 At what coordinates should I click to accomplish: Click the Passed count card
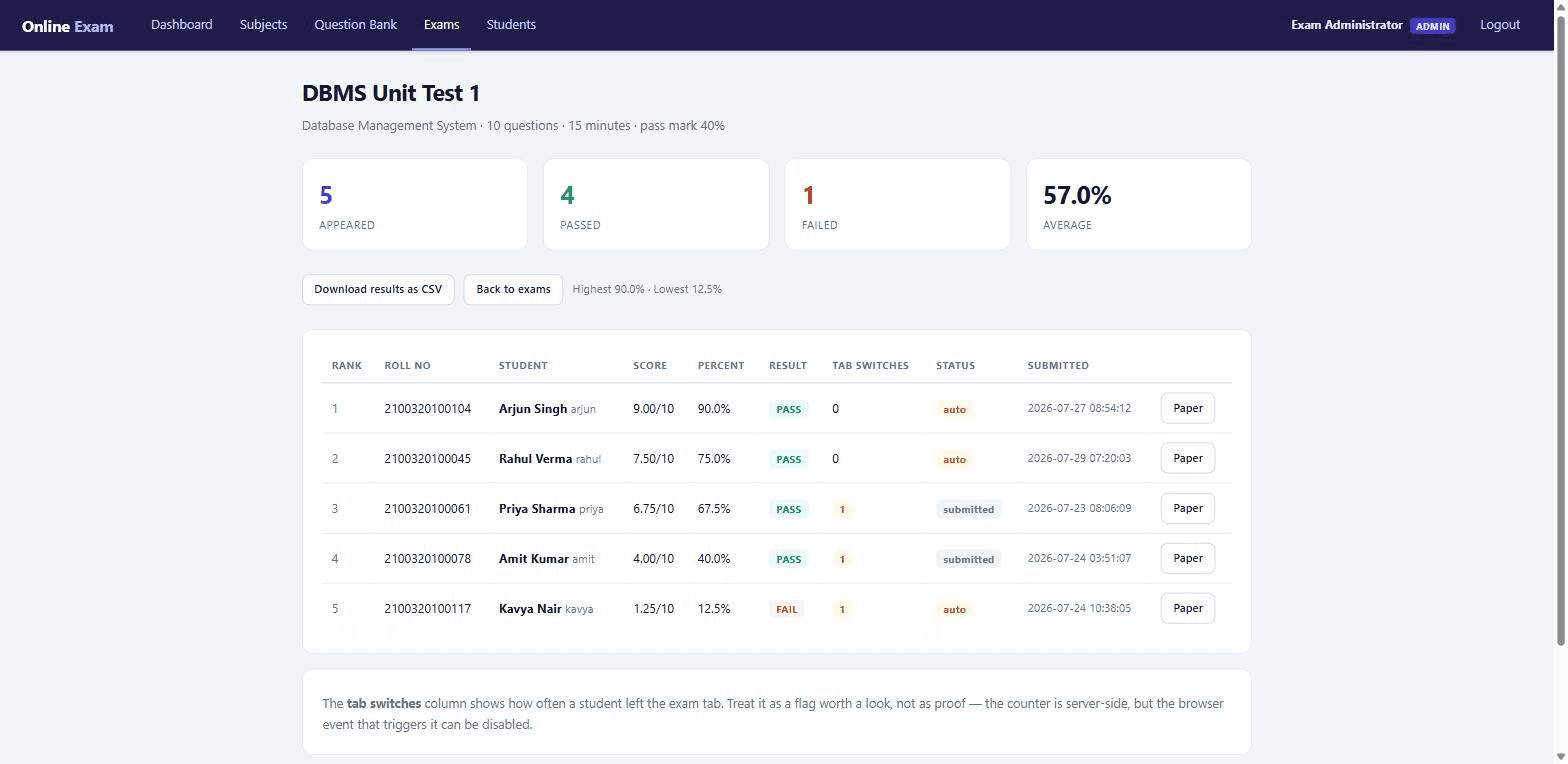pyautogui.click(x=656, y=204)
